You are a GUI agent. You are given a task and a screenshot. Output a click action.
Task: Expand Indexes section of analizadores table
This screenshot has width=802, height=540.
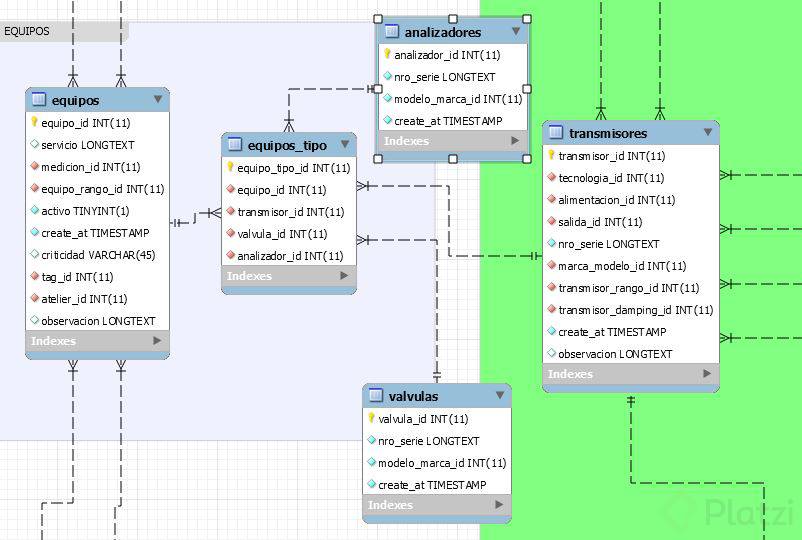click(515, 141)
